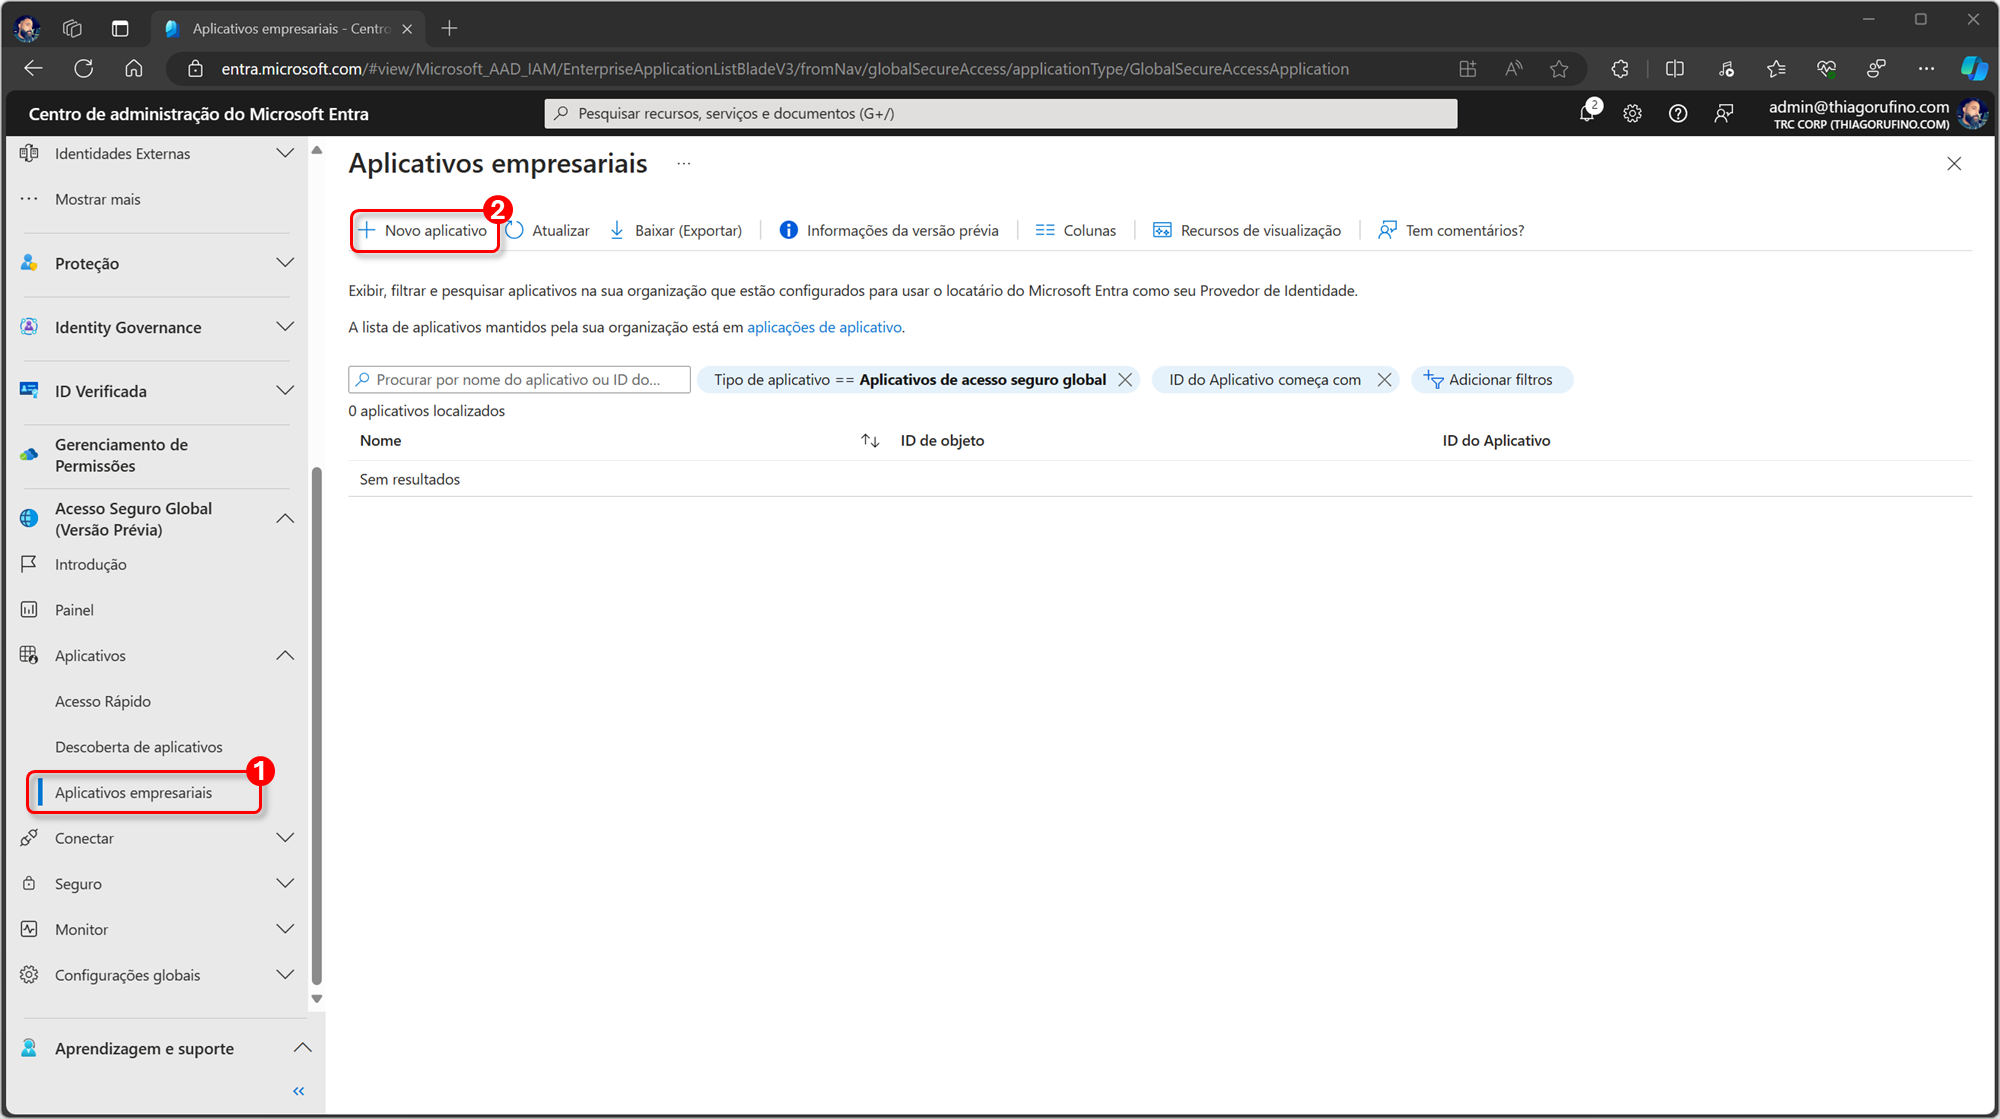Collapse Acesso Seguro Global section
The width and height of the screenshot is (2000, 1119).
pos(285,518)
